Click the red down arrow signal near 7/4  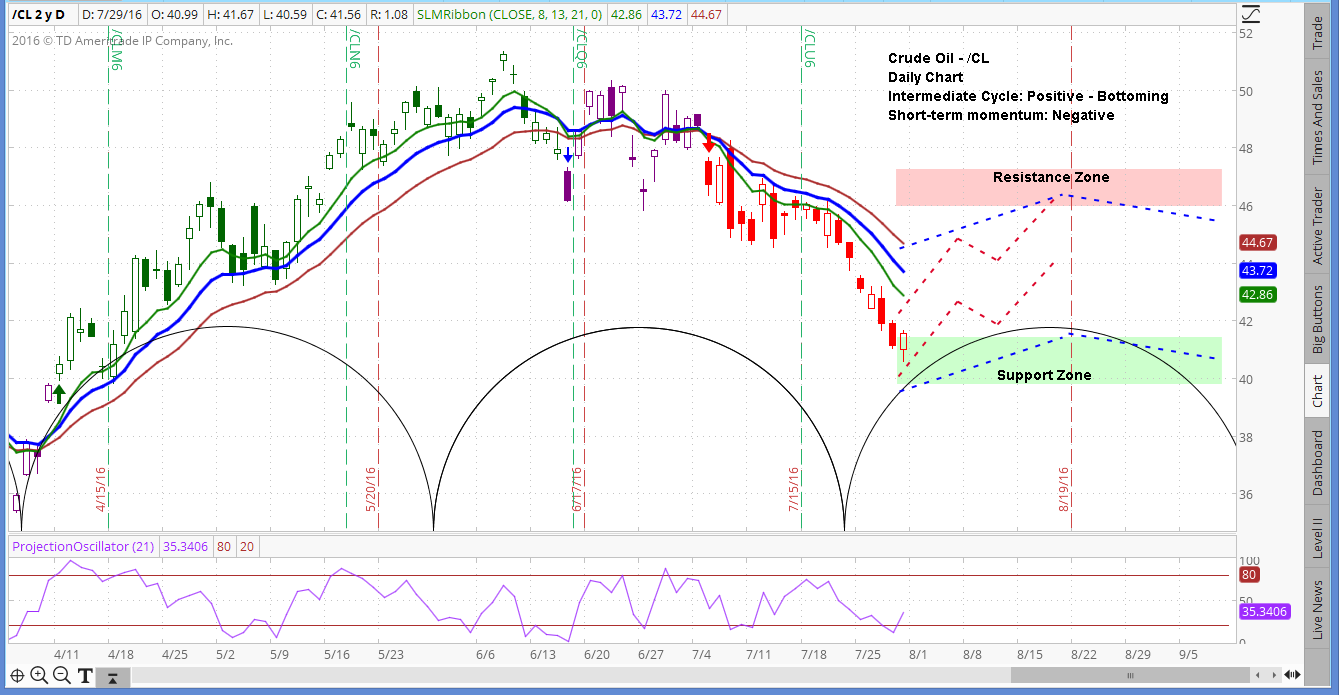pos(709,142)
